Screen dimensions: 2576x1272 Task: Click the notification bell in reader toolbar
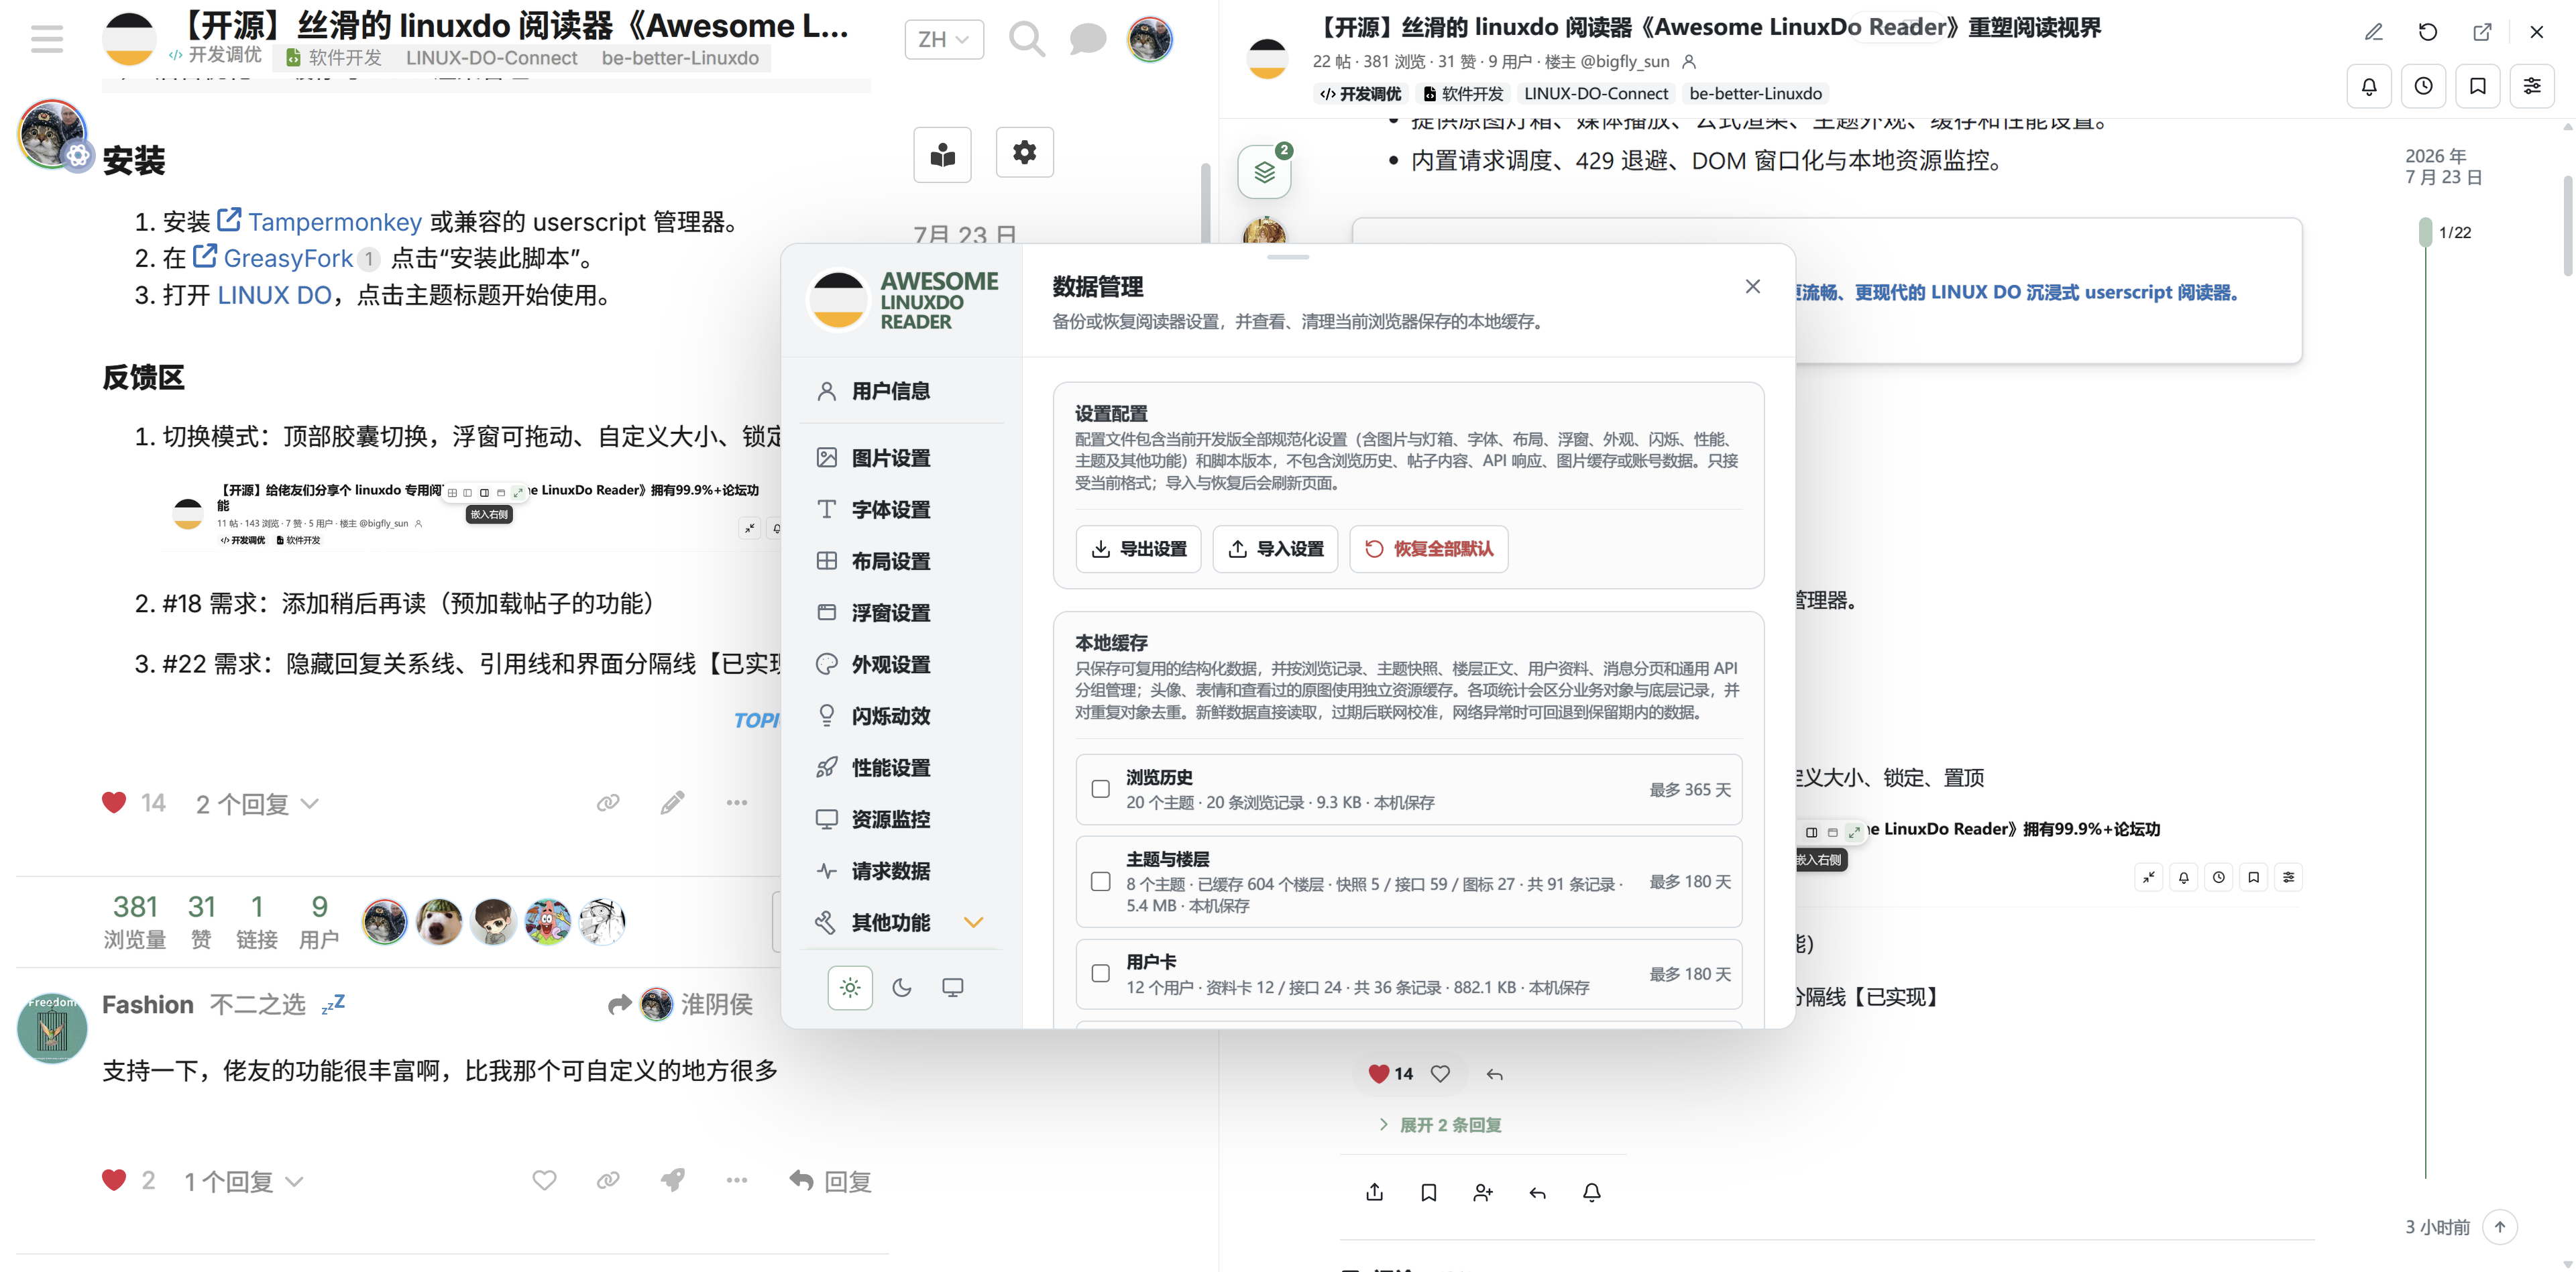pos(2369,86)
